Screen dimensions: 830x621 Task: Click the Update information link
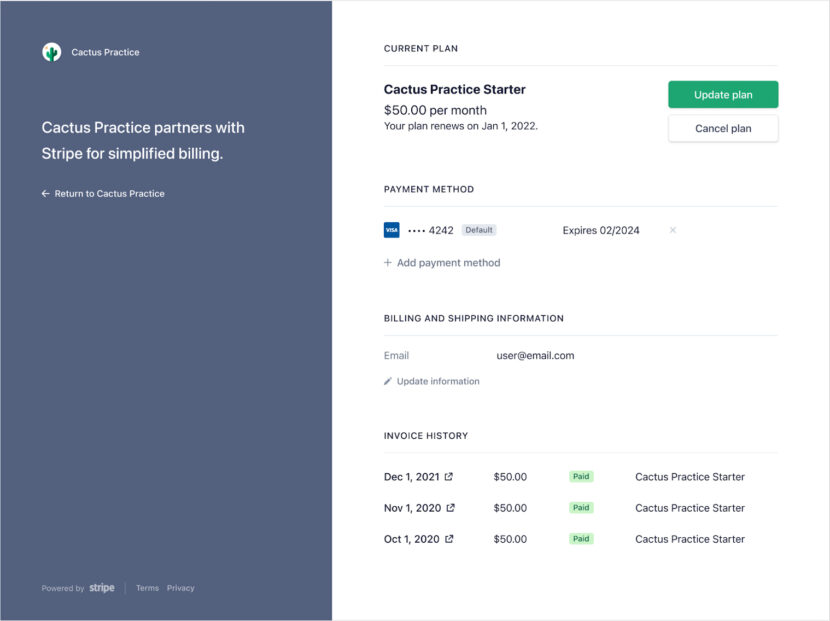[436, 381]
